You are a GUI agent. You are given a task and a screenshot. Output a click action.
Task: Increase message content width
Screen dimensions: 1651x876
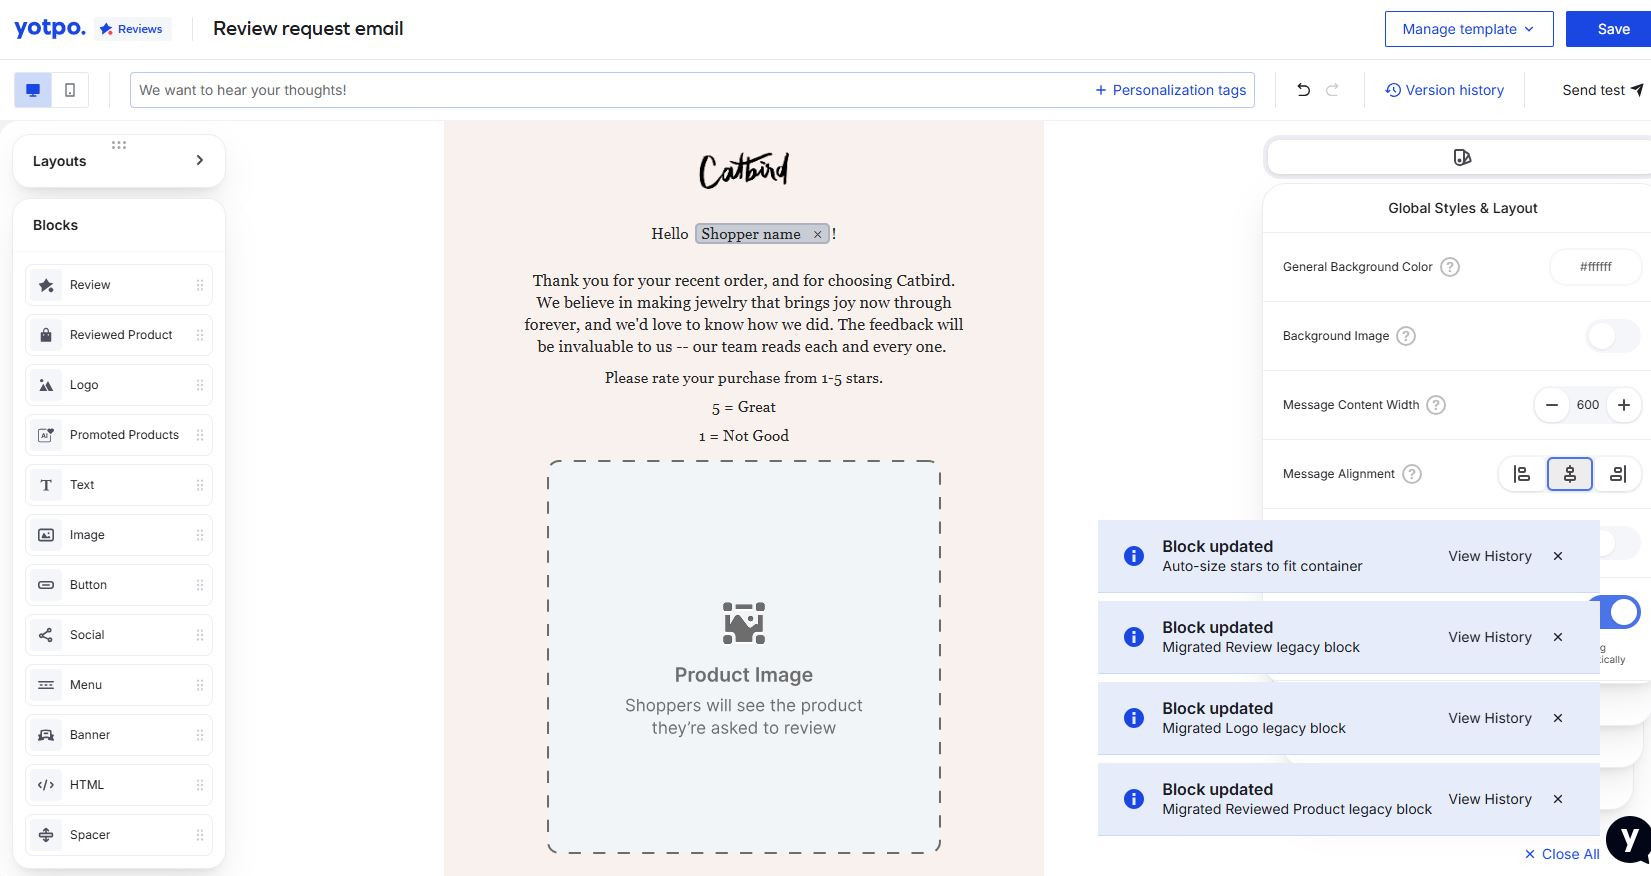point(1624,405)
